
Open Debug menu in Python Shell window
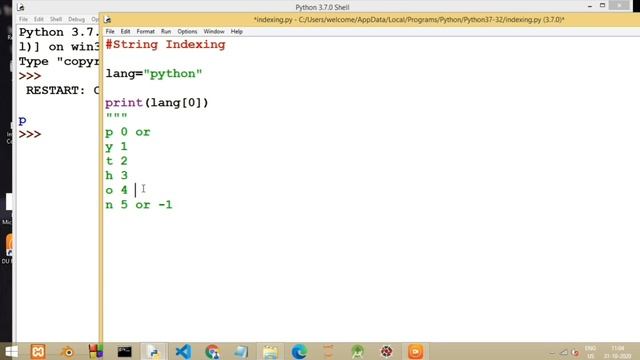point(76,19)
